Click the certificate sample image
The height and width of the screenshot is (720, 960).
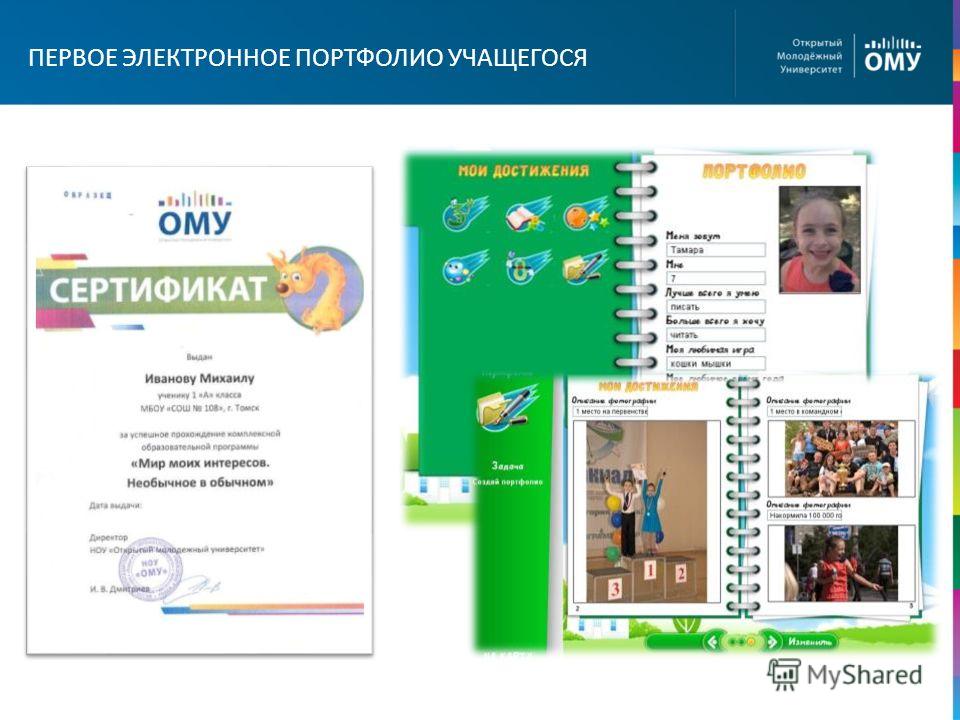[x=200, y=410]
